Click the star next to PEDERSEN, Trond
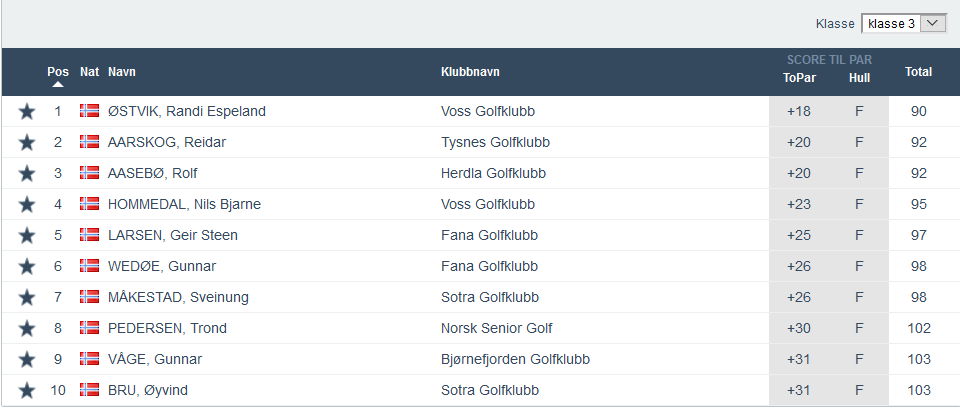Screen dimensions: 960x409 coord(27,328)
